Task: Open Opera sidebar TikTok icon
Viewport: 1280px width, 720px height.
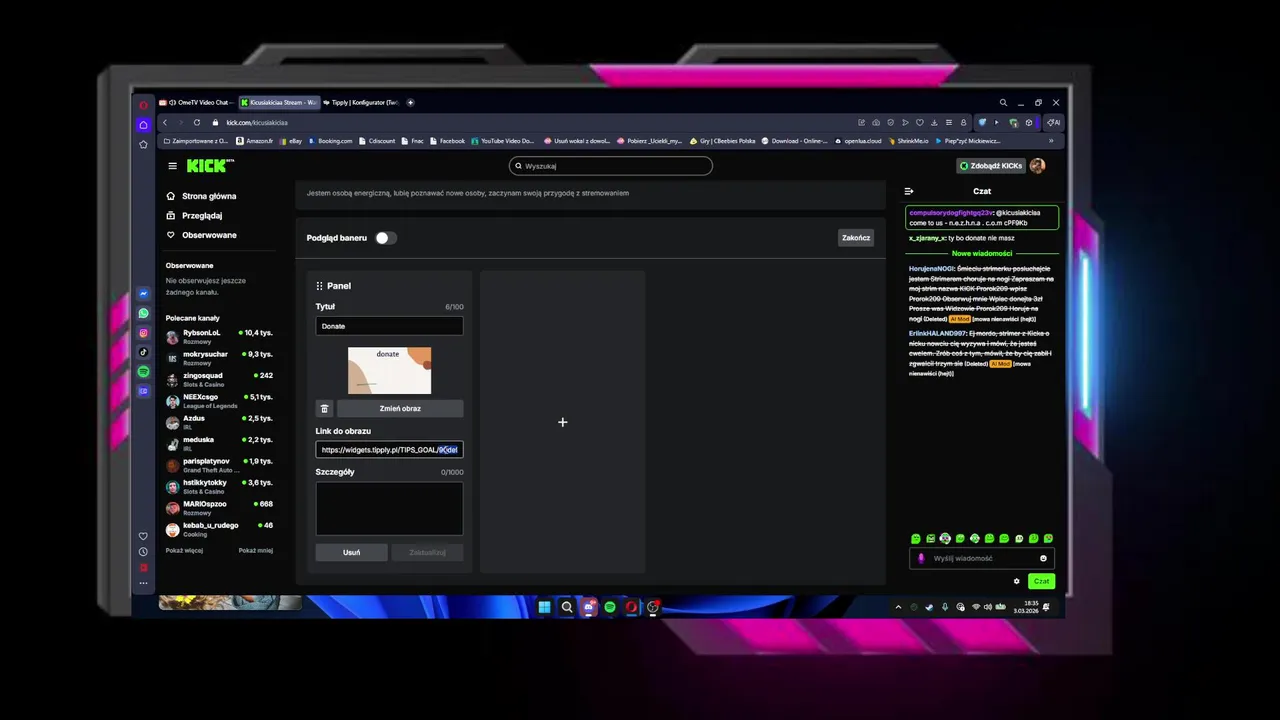Action: pos(143,352)
